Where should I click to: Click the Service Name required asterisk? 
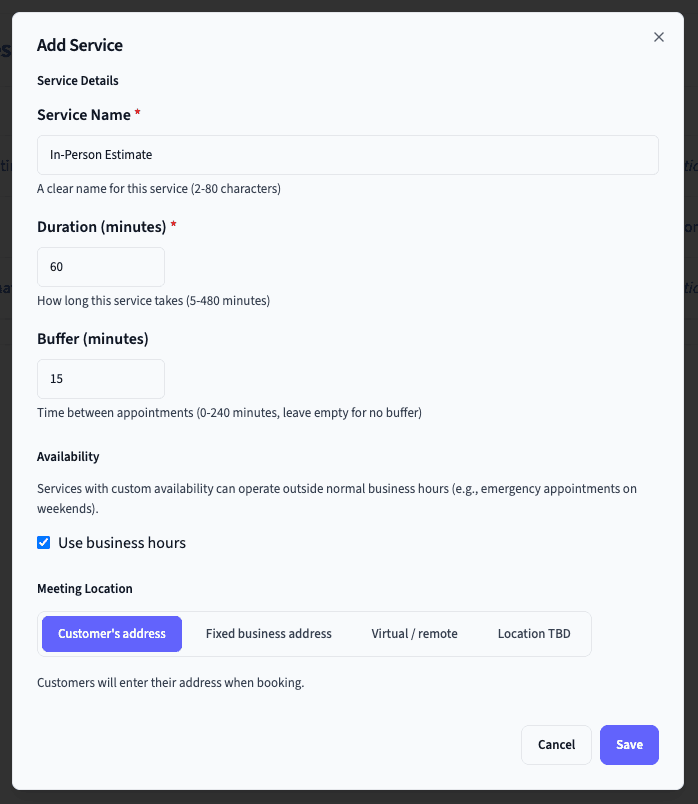point(136,114)
